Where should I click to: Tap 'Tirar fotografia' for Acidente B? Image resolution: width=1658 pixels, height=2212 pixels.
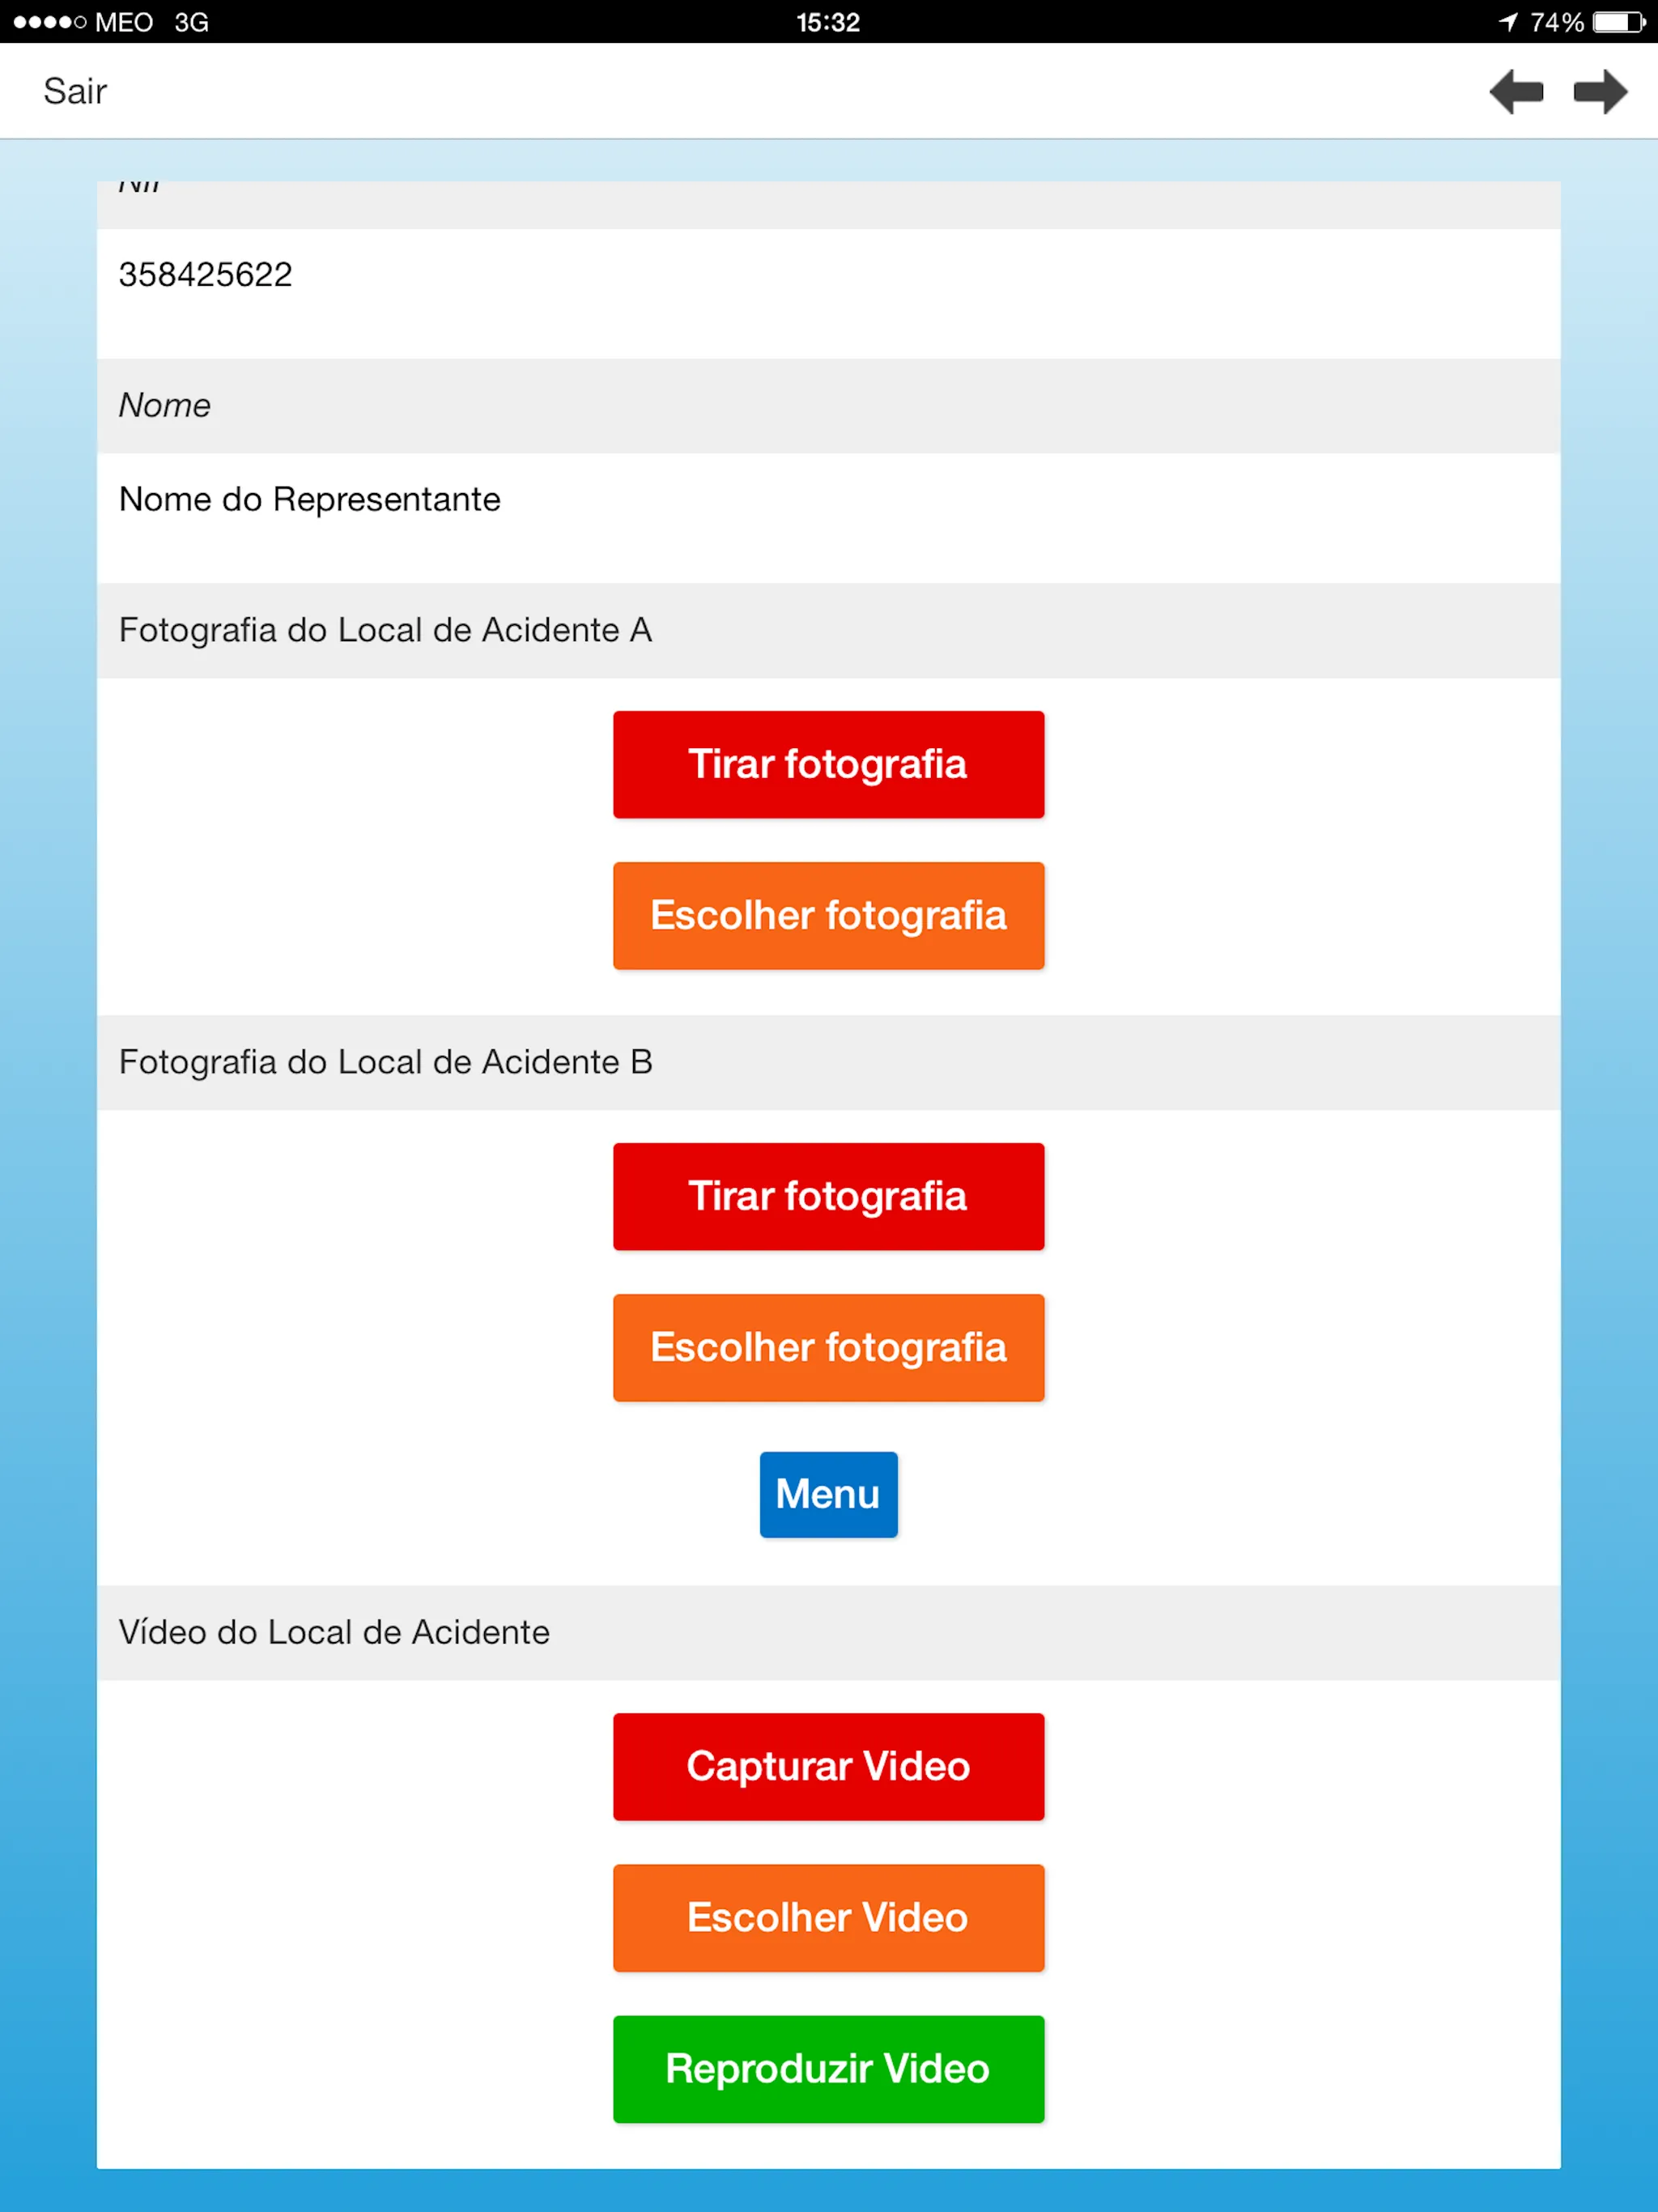point(827,1195)
